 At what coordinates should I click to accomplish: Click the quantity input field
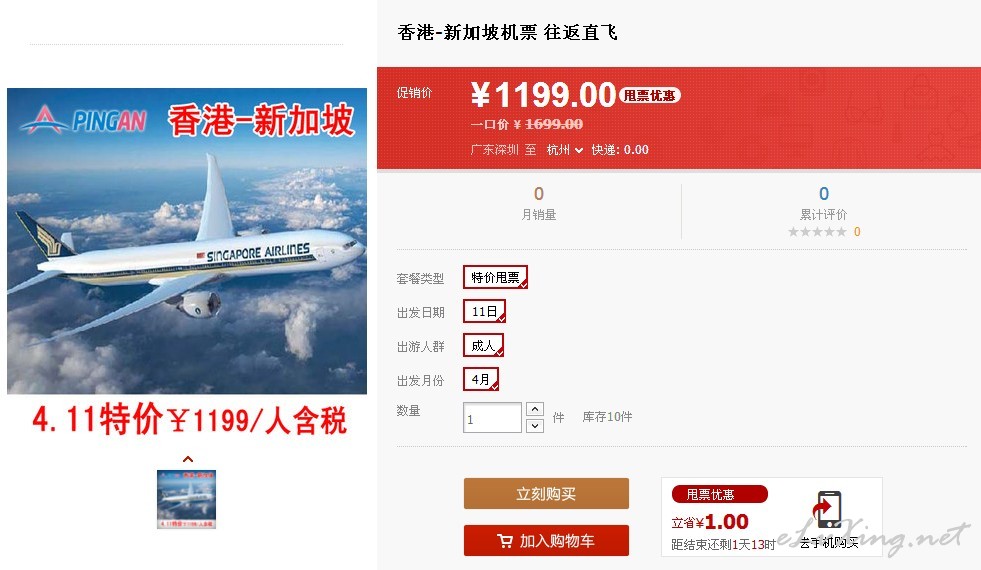pos(492,417)
